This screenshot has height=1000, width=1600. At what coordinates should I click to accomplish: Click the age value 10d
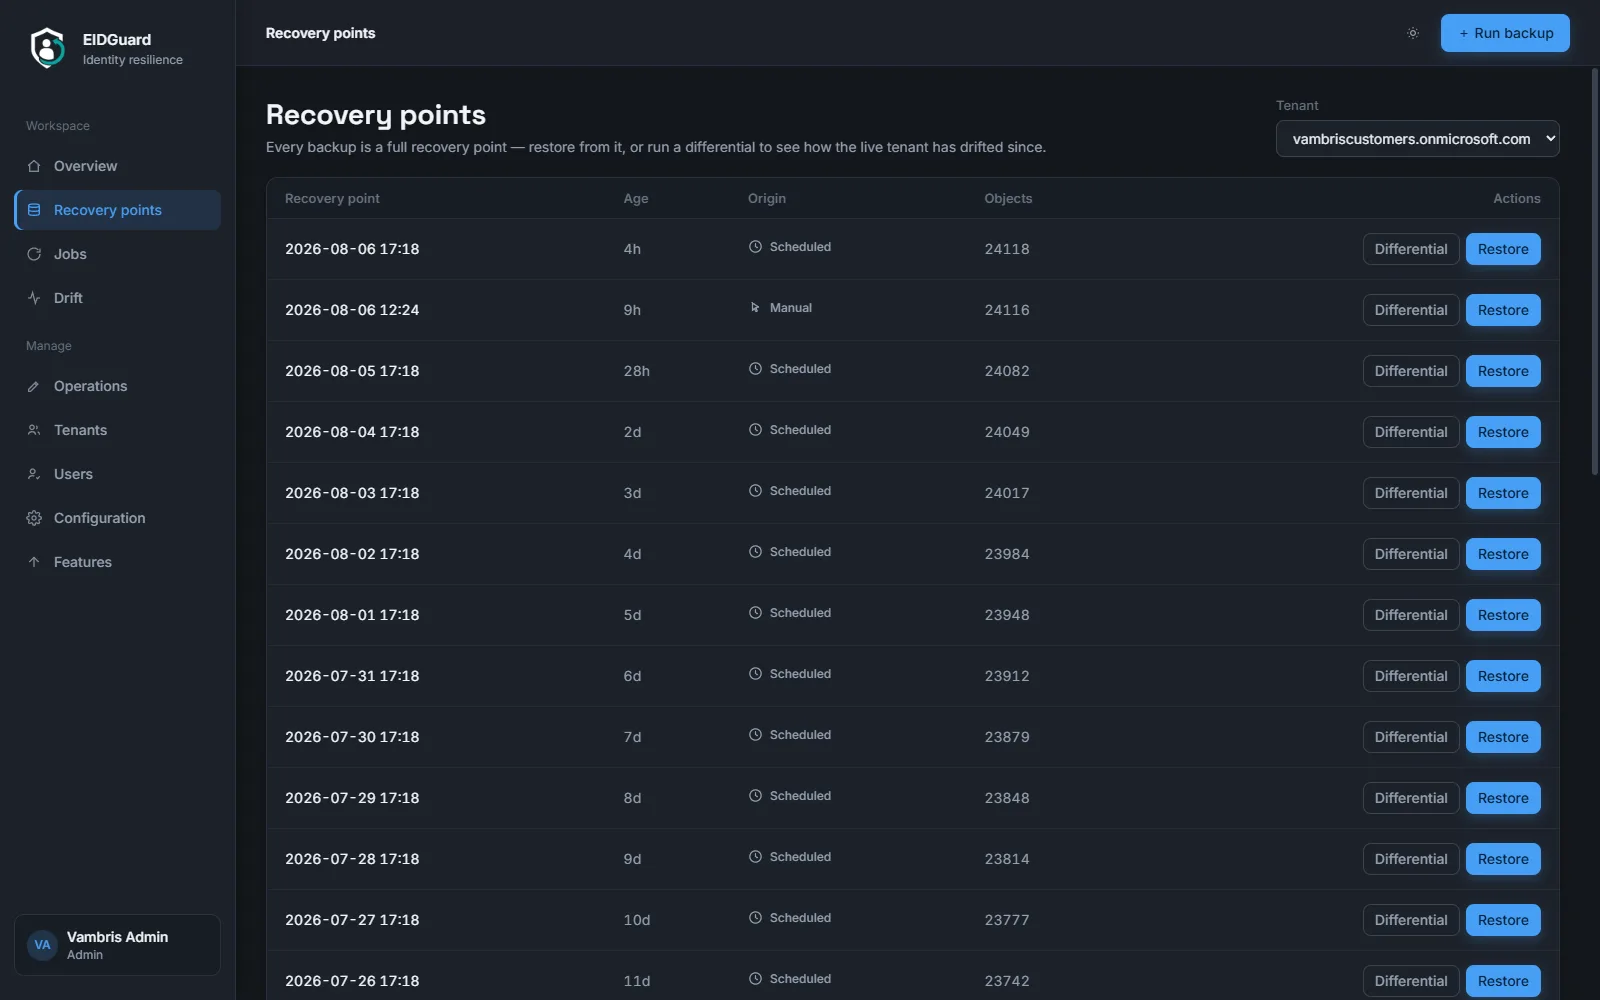[x=637, y=920]
